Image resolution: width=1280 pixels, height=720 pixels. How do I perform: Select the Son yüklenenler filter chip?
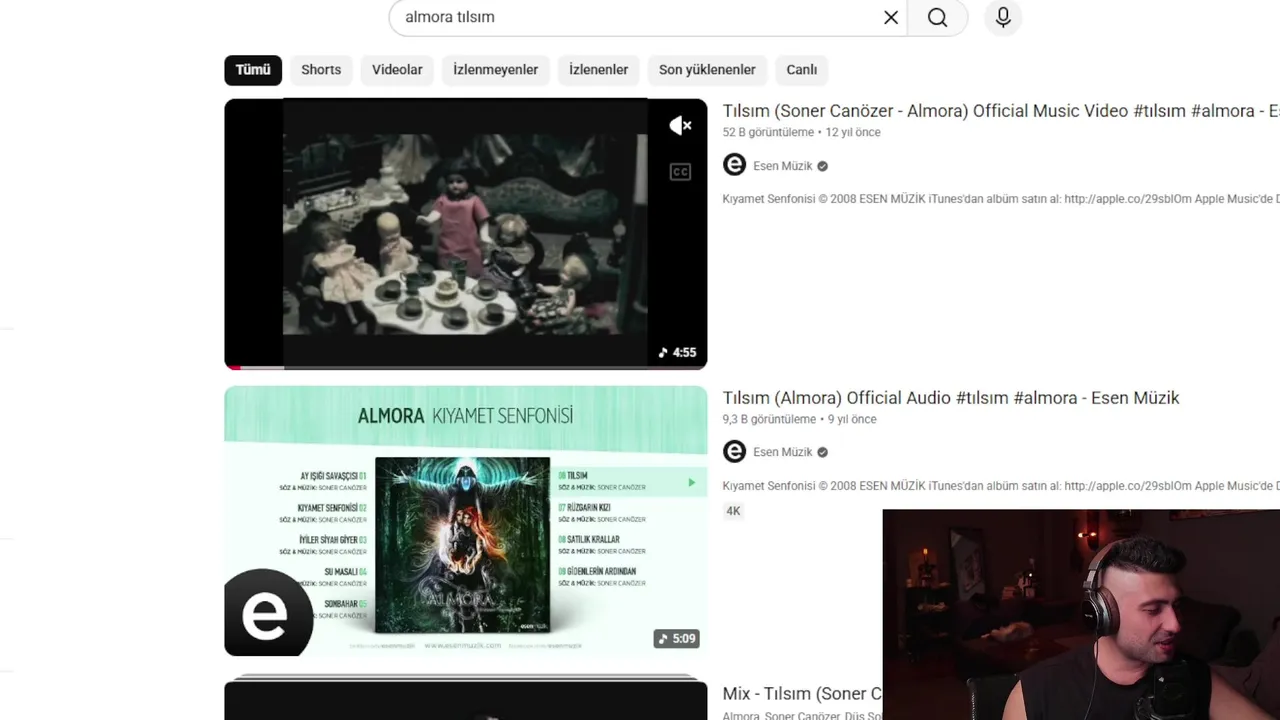[x=707, y=70]
